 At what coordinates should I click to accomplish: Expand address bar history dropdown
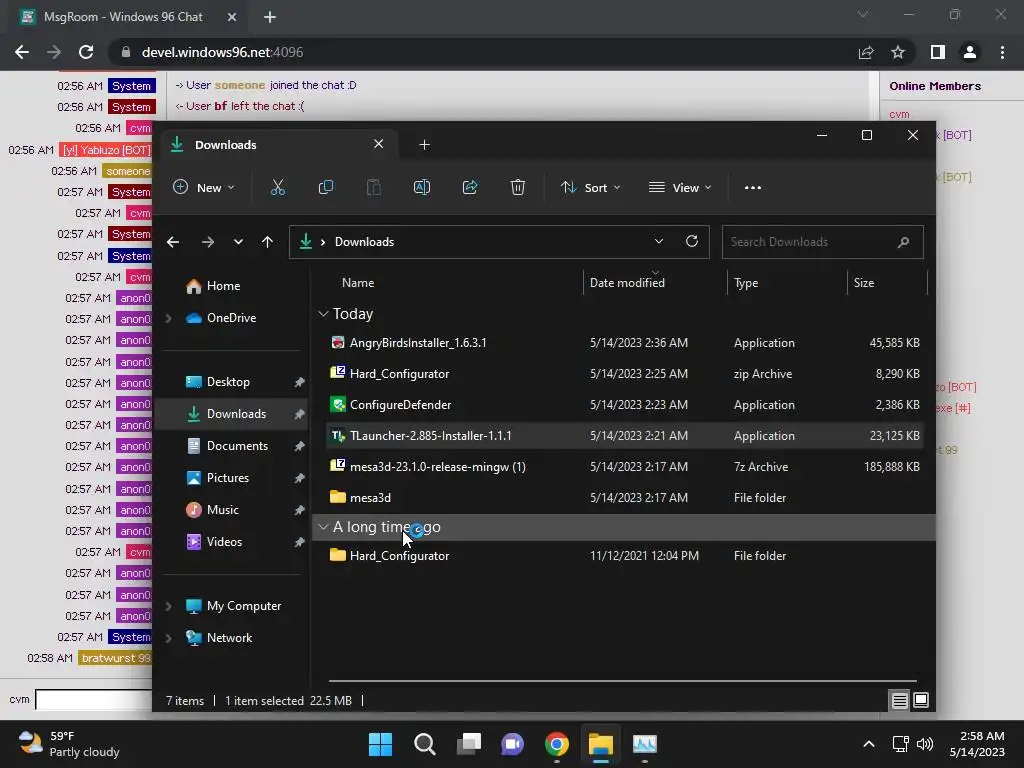click(x=659, y=241)
